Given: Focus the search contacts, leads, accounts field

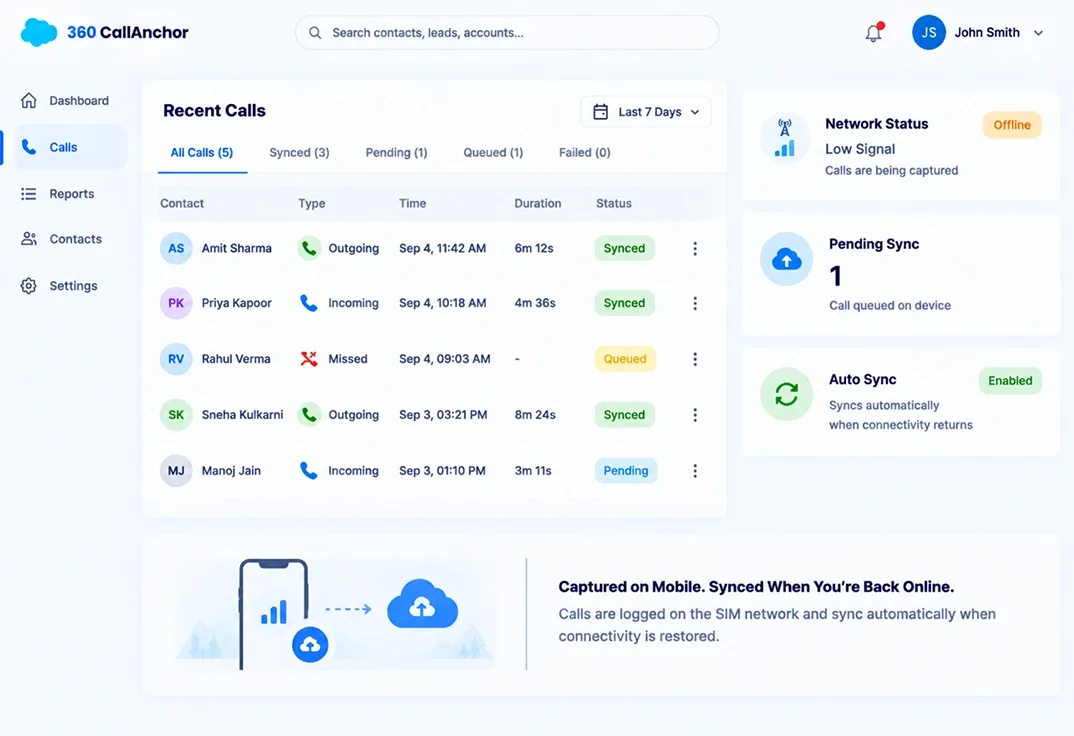Looking at the screenshot, I should [x=507, y=33].
